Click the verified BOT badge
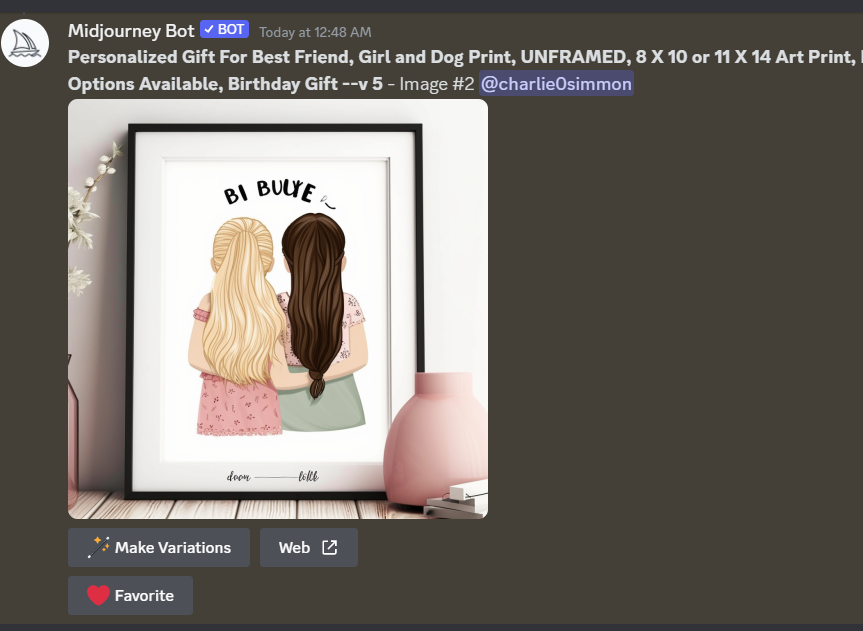This screenshot has height=631, width=863. (225, 30)
